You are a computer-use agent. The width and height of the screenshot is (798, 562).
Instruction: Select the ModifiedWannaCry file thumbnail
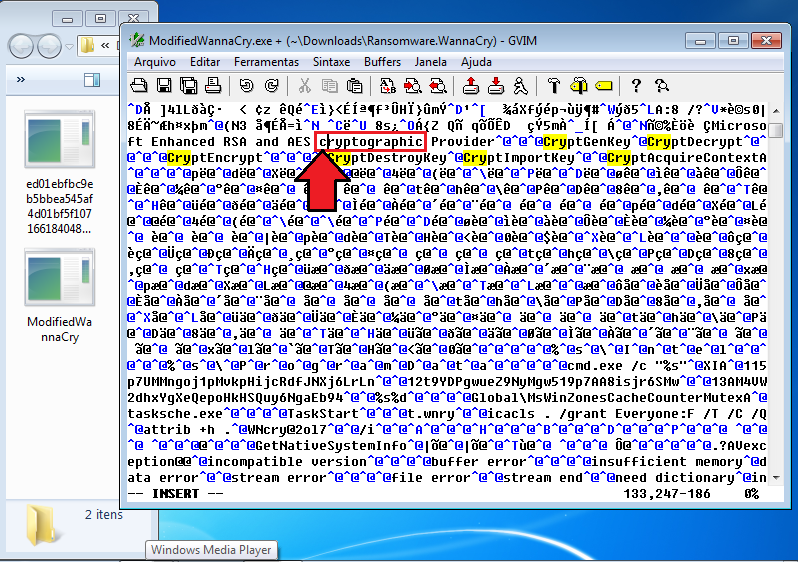60,277
